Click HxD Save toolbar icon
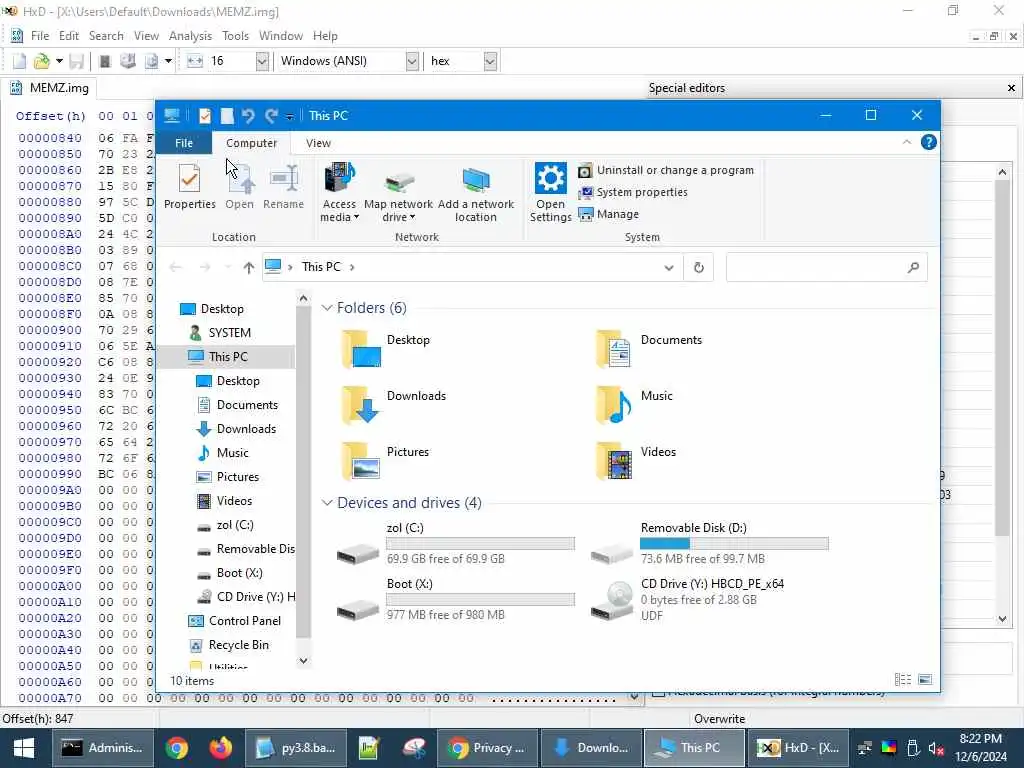The image size is (1024, 768). pyautogui.click(x=76, y=61)
